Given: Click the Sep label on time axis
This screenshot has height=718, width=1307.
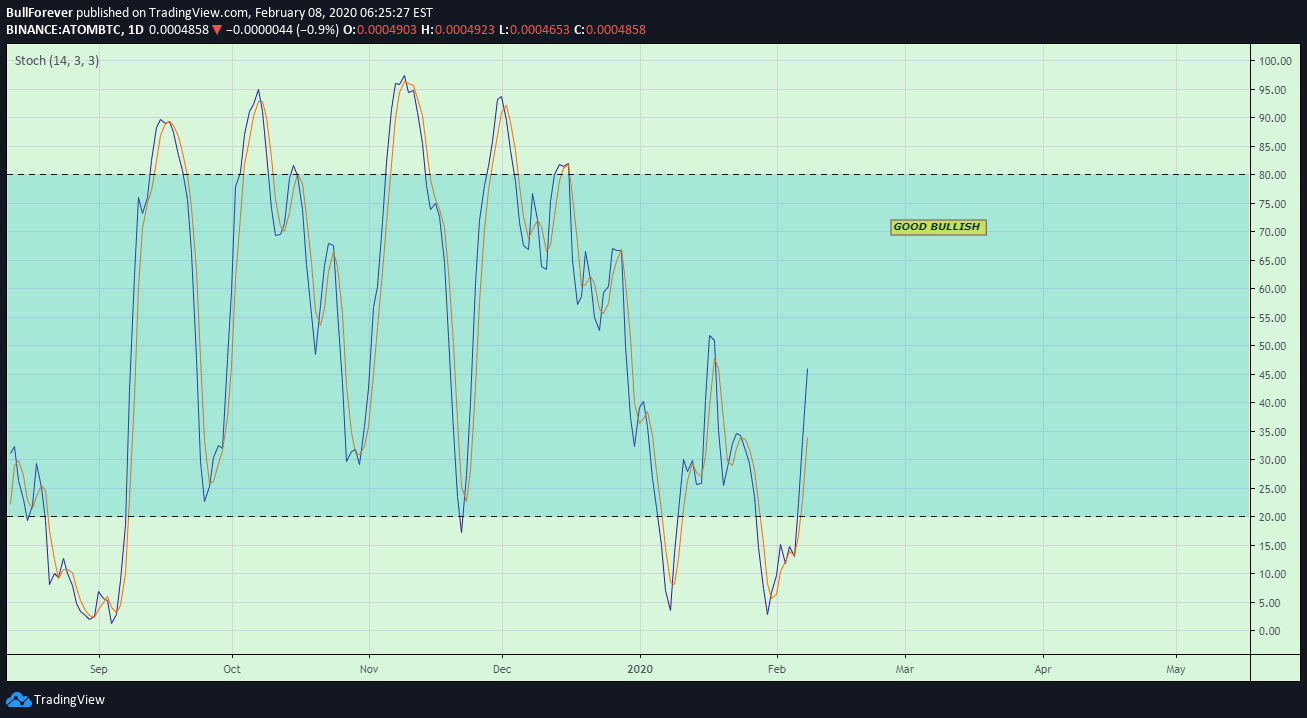Looking at the screenshot, I should 98,668.
